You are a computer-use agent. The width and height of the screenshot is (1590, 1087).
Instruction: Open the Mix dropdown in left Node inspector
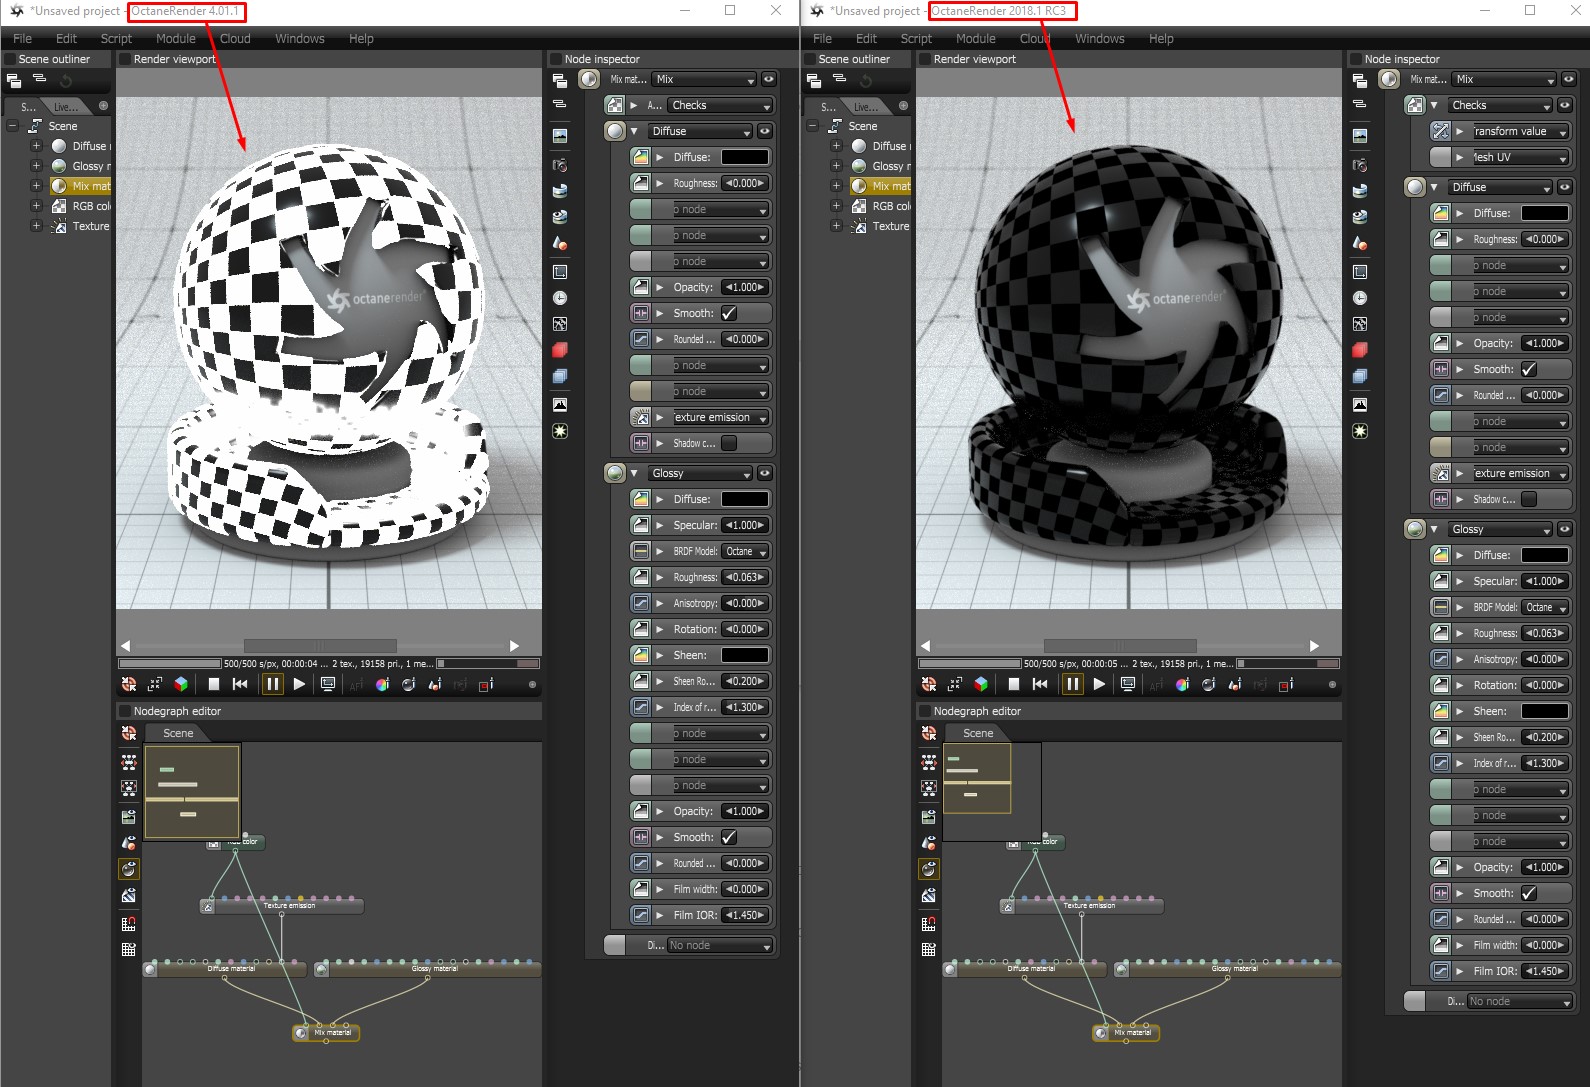pyautogui.click(x=704, y=79)
